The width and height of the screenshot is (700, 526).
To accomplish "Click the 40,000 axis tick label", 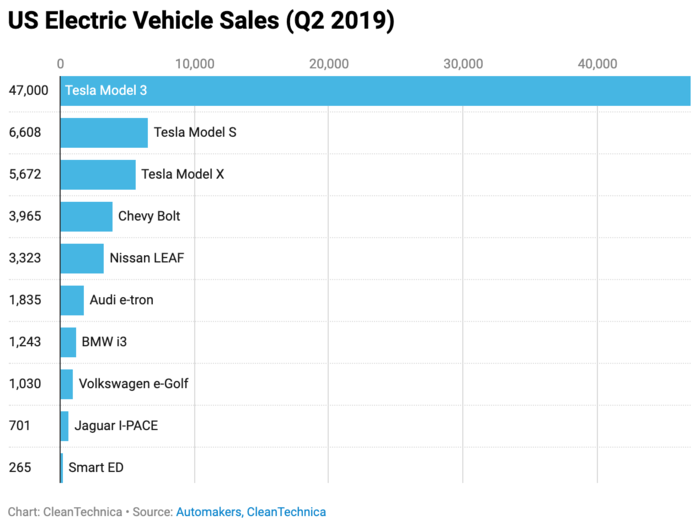I will coord(597,64).
